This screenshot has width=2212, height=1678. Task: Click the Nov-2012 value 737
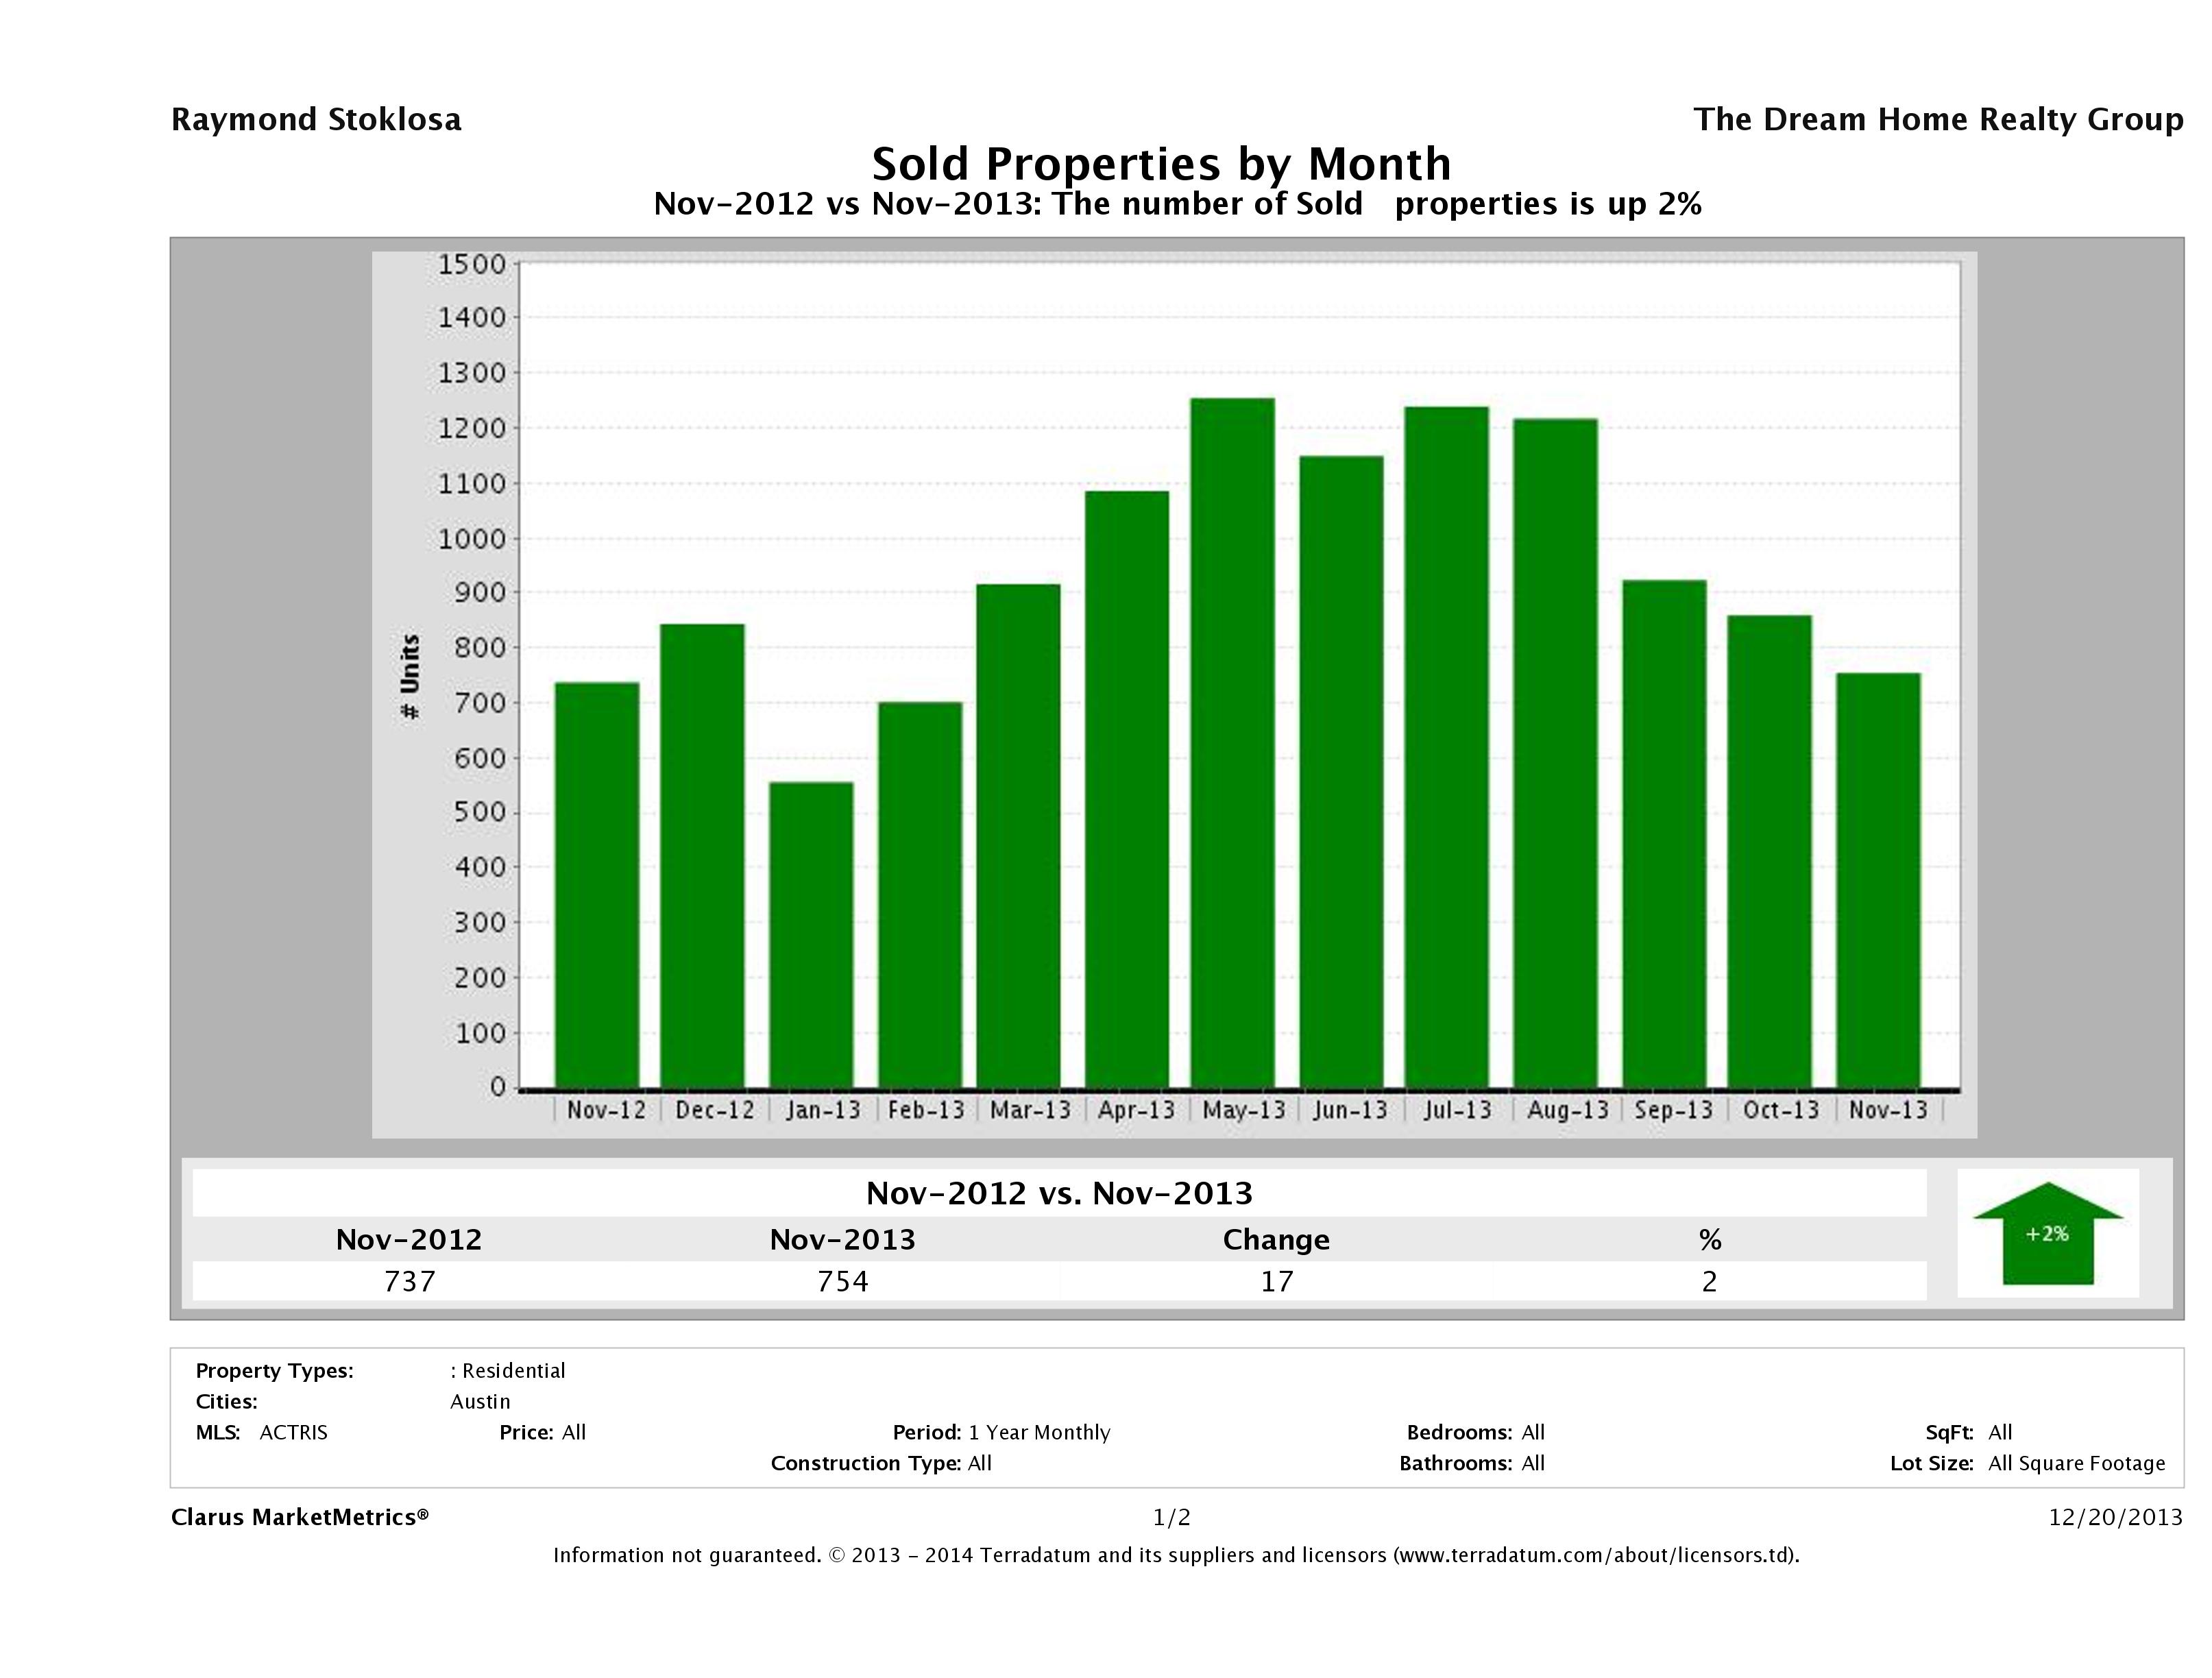coord(409,1281)
